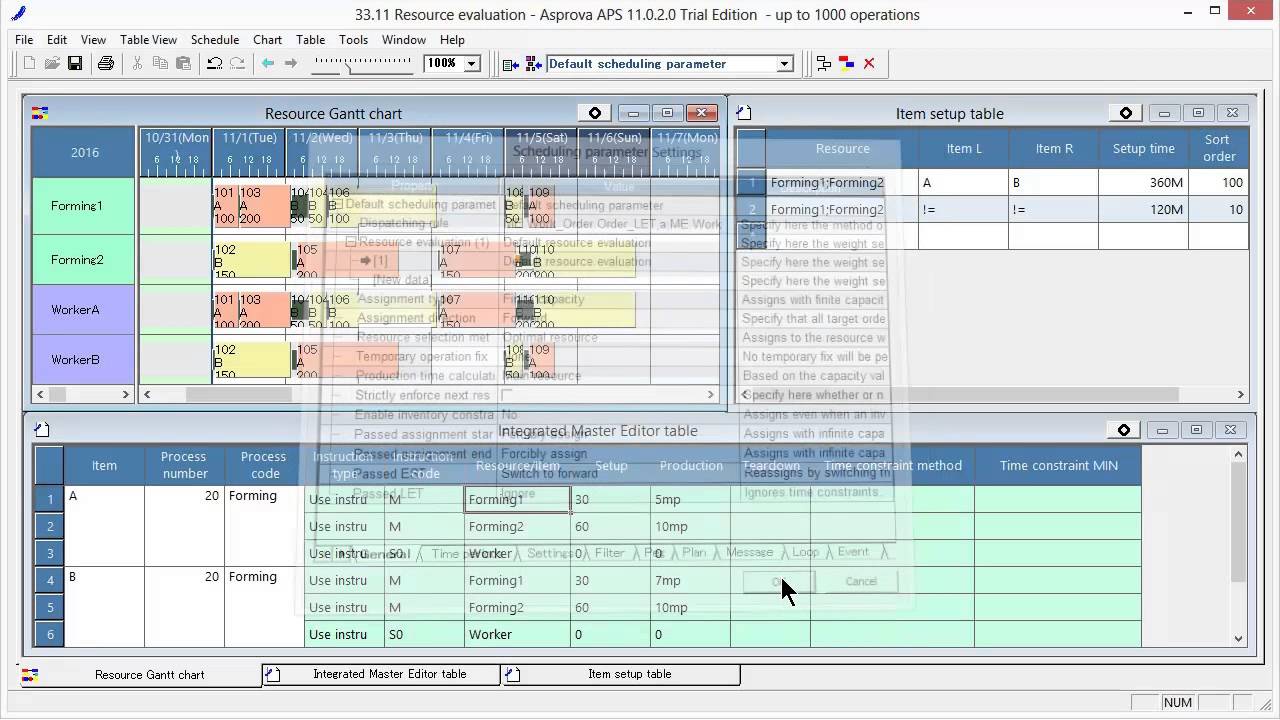Click the Copy toolbar icon
This screenshot has height=720, width=1280.
(160, 63)
